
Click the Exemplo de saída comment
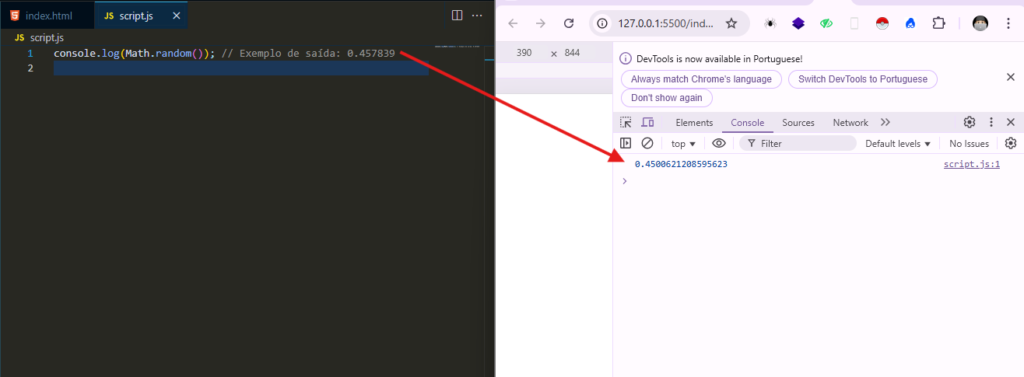(308, 54)
